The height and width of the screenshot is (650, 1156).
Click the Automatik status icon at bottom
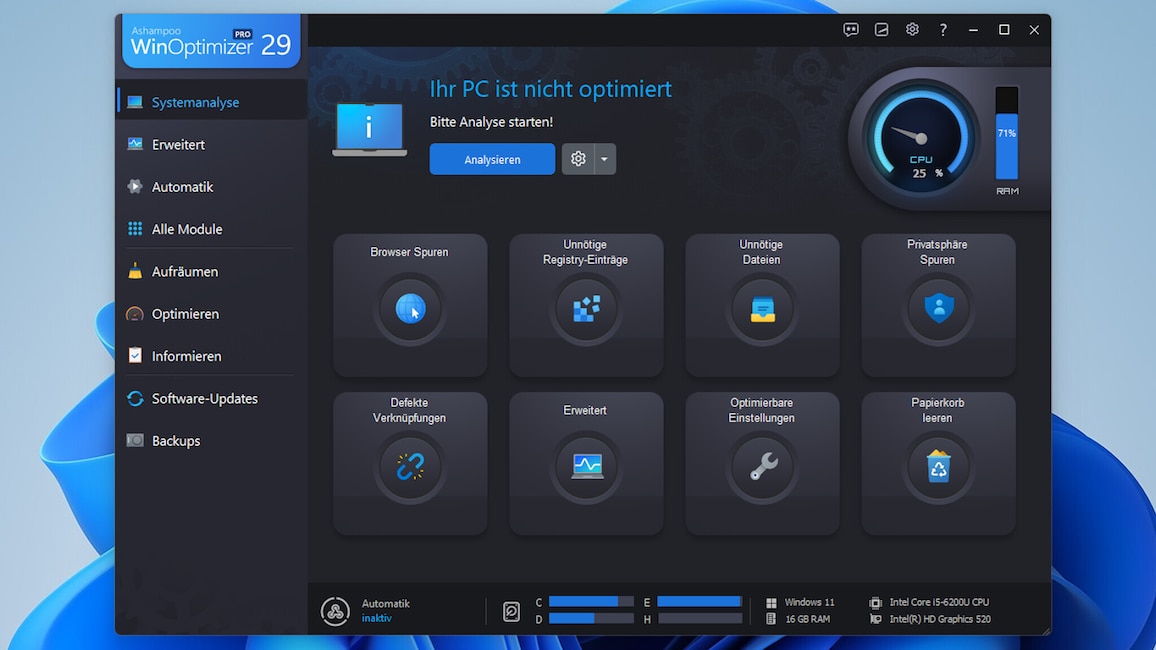[335, 611]
